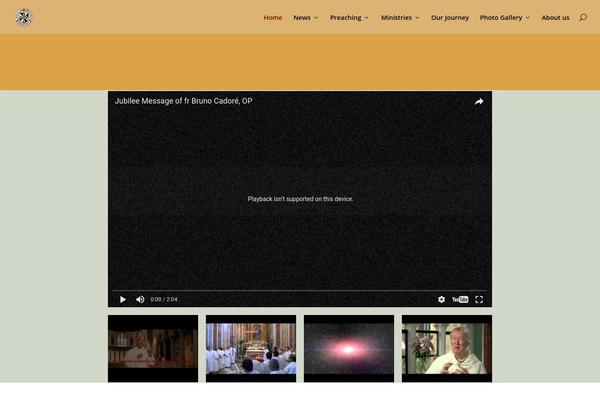Expand the Ministries dropdown chevron
The width and height of the screenshot is (600, 400).
tap(417, 18)
